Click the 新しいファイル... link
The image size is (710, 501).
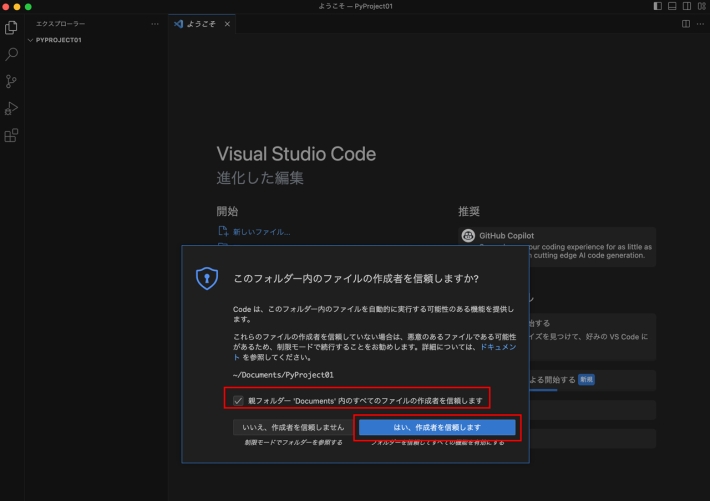tap(261, 232)
